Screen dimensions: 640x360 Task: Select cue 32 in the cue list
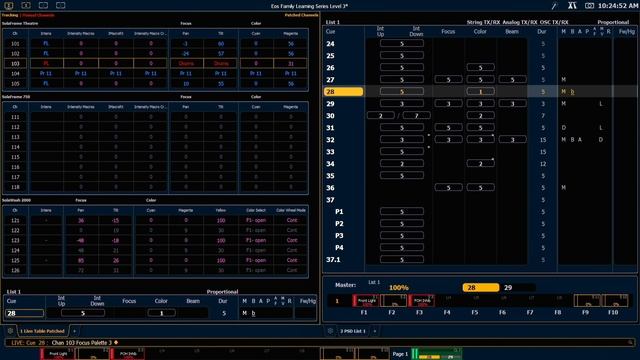pos(331,140)
